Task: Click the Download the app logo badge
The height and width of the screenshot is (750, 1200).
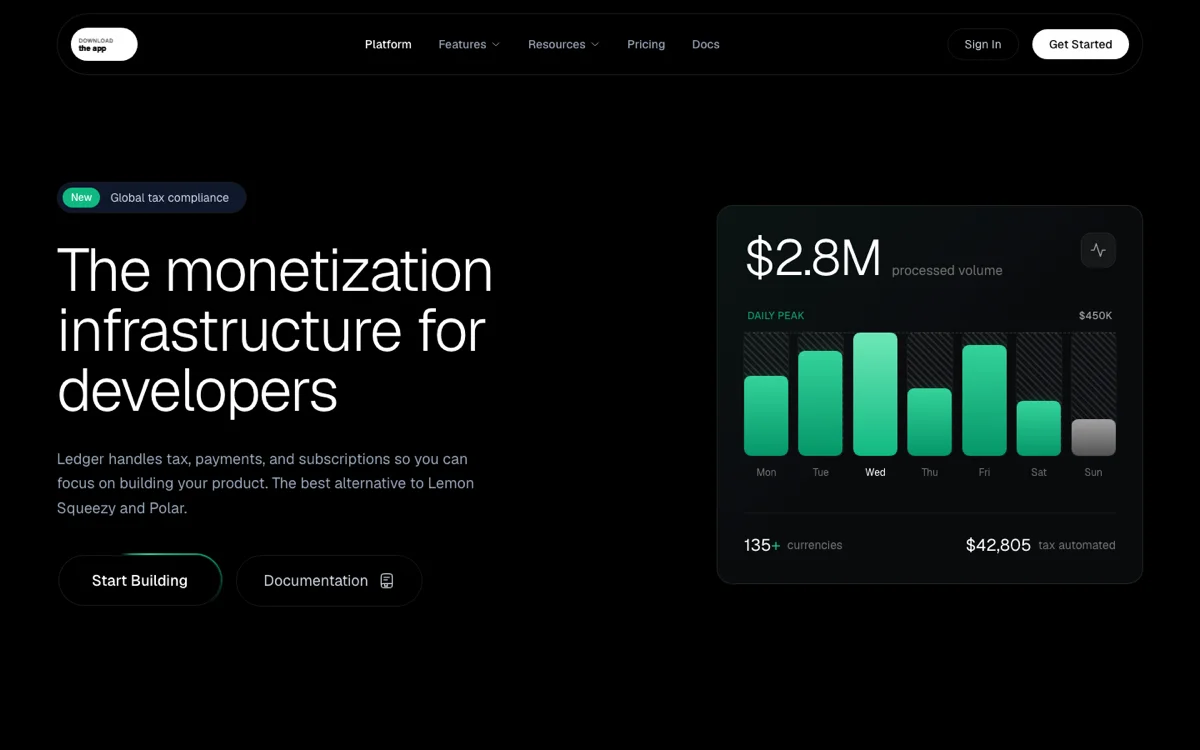Action: click(x=104, y=44)
